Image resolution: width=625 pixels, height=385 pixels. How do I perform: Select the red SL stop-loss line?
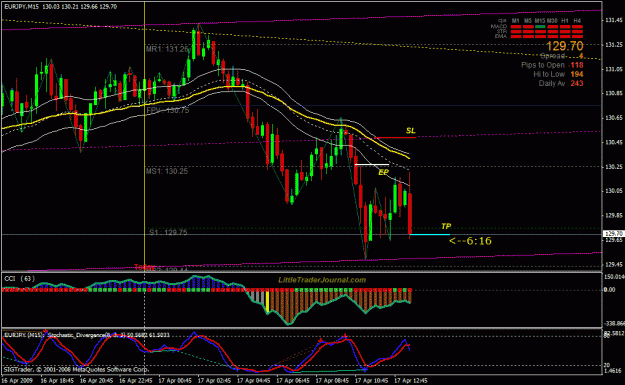tap(395, 138)
